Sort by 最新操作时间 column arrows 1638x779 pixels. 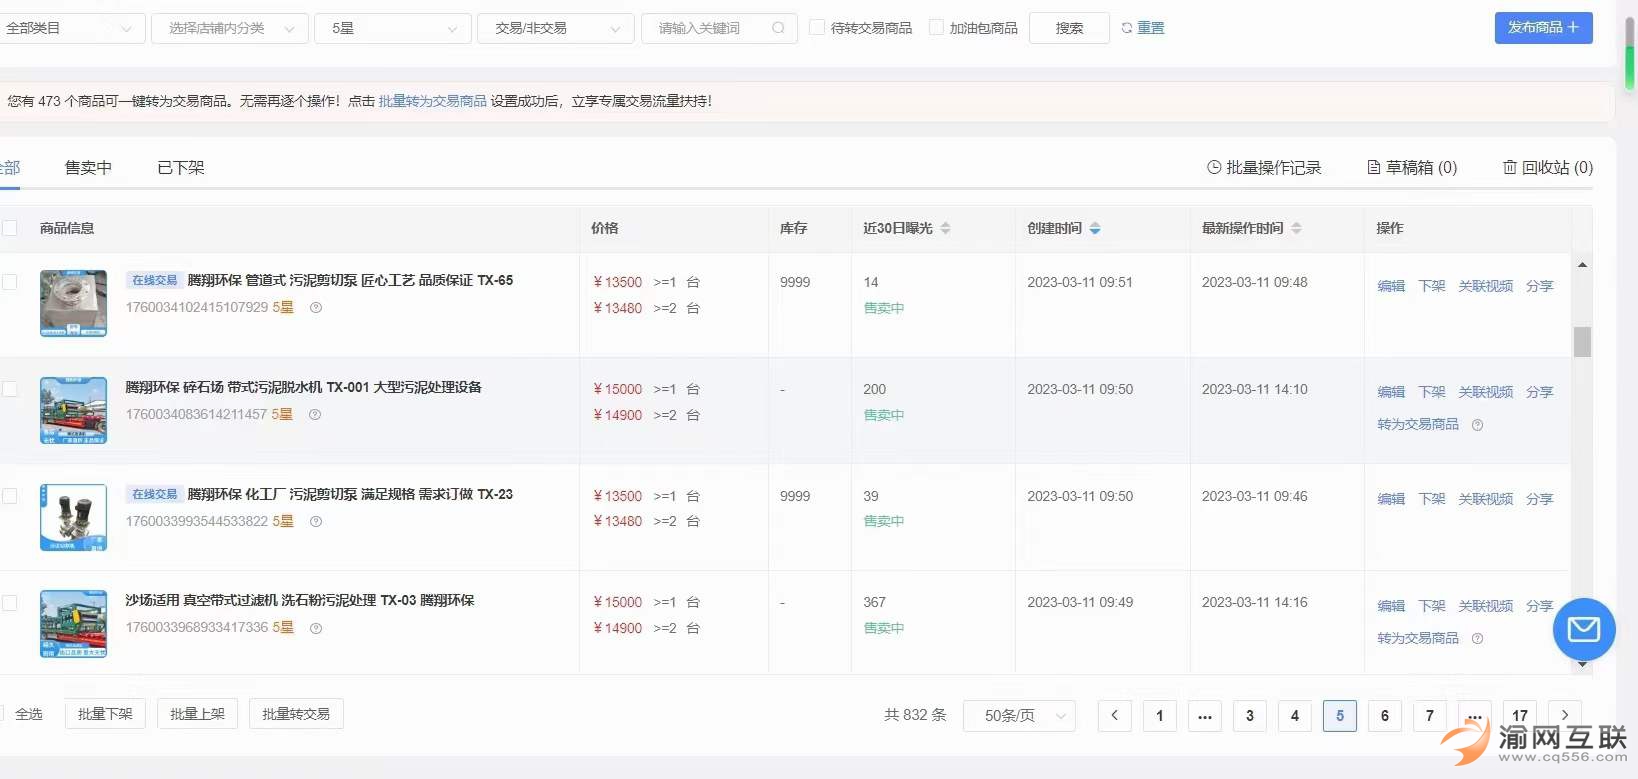1296,229
